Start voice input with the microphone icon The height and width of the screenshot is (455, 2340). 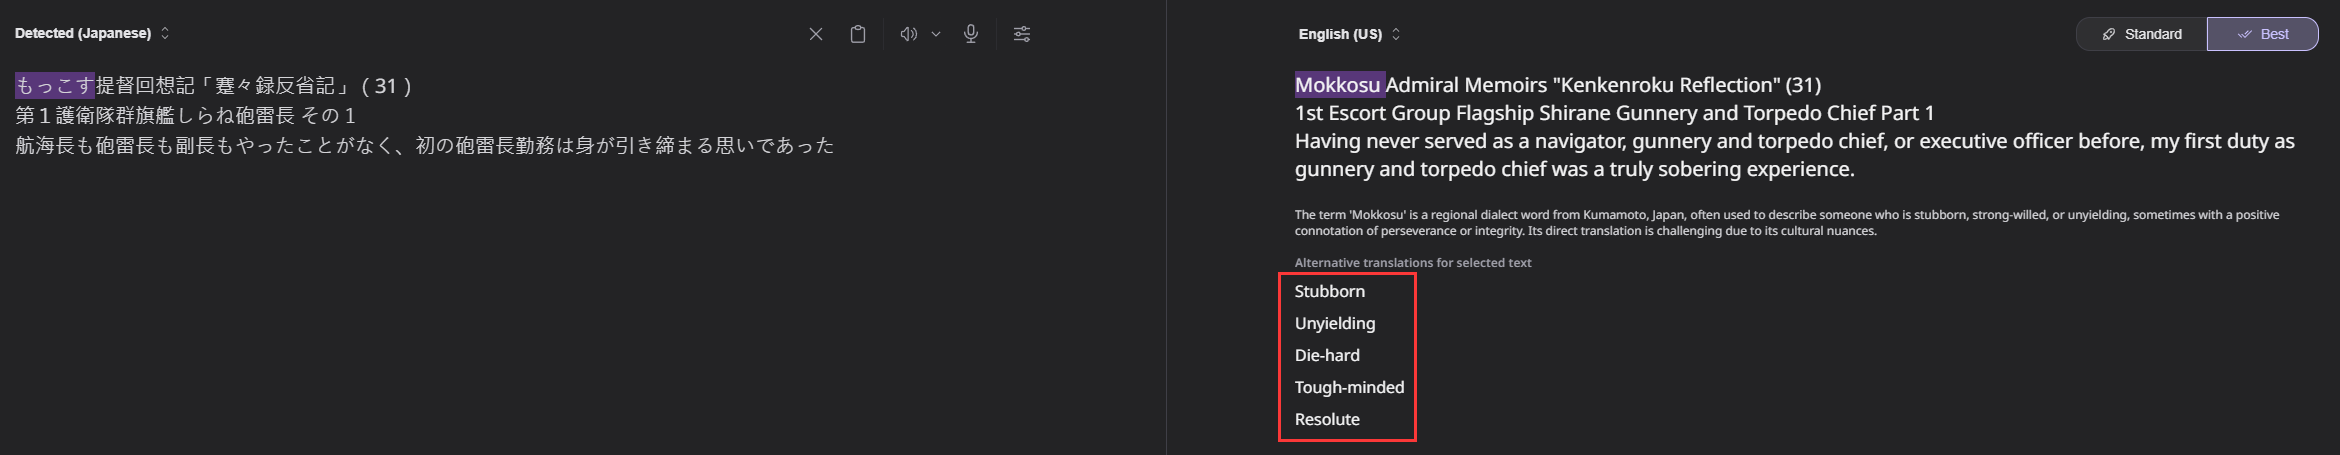tap(971, 34)
